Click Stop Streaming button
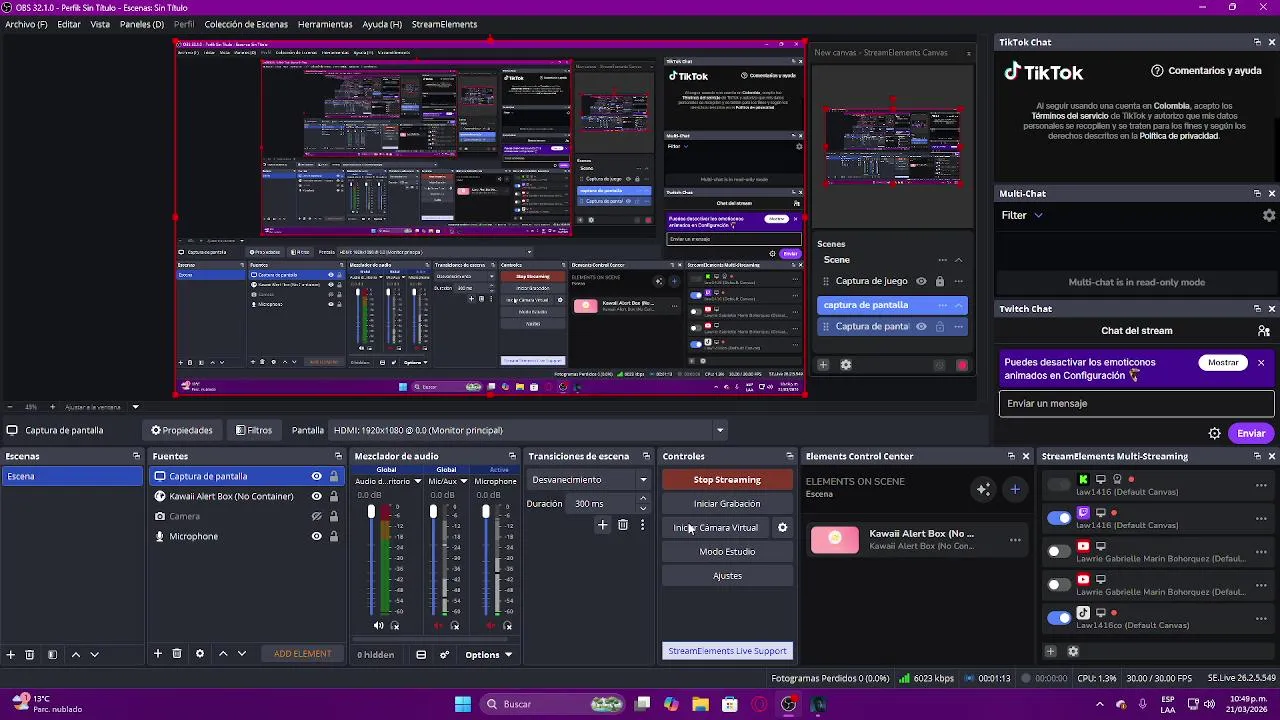This screenshot has width=1280, height=720. (727, 480)
